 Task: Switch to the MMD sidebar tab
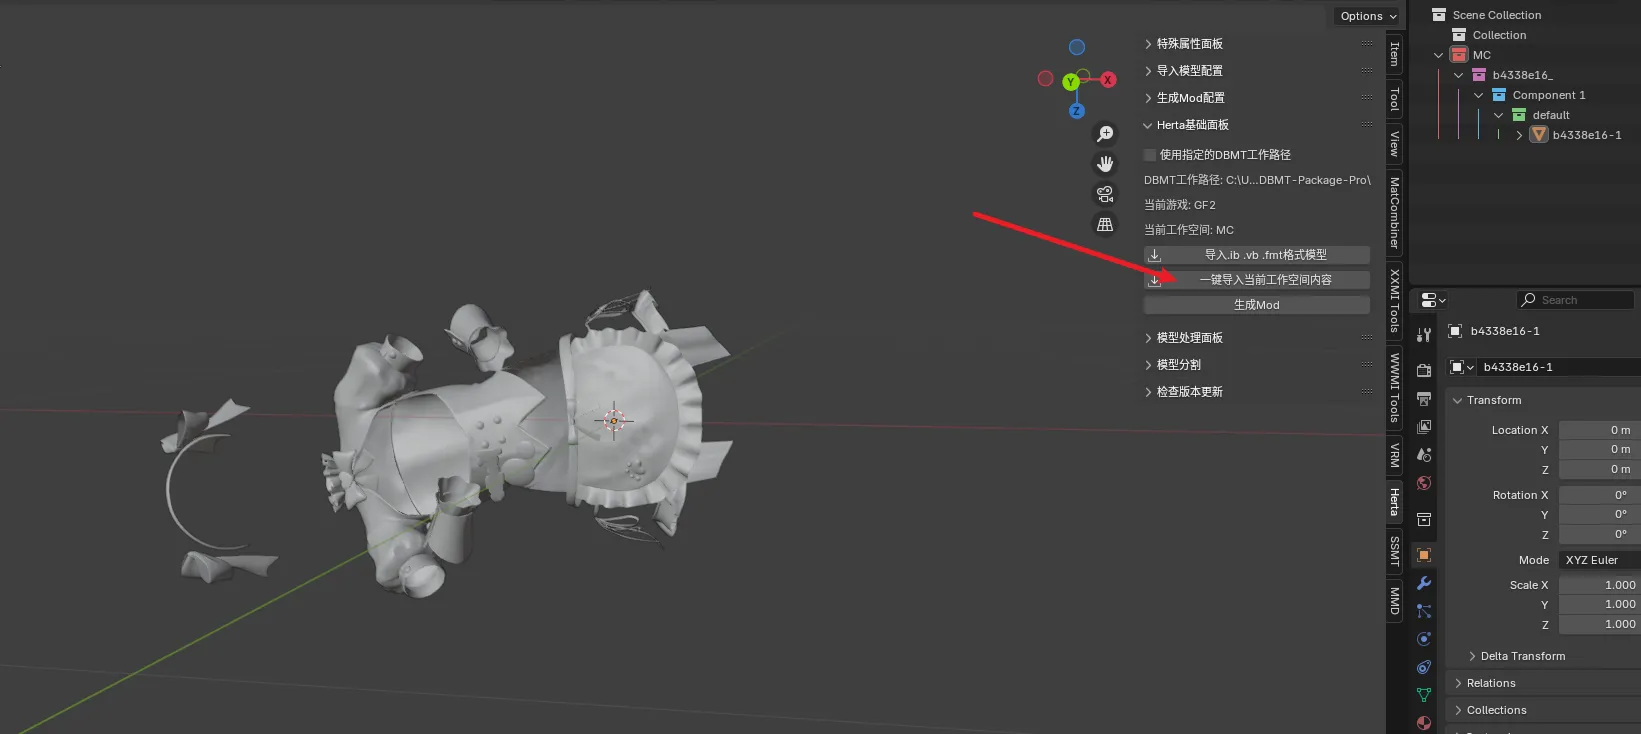[1394, 601]
